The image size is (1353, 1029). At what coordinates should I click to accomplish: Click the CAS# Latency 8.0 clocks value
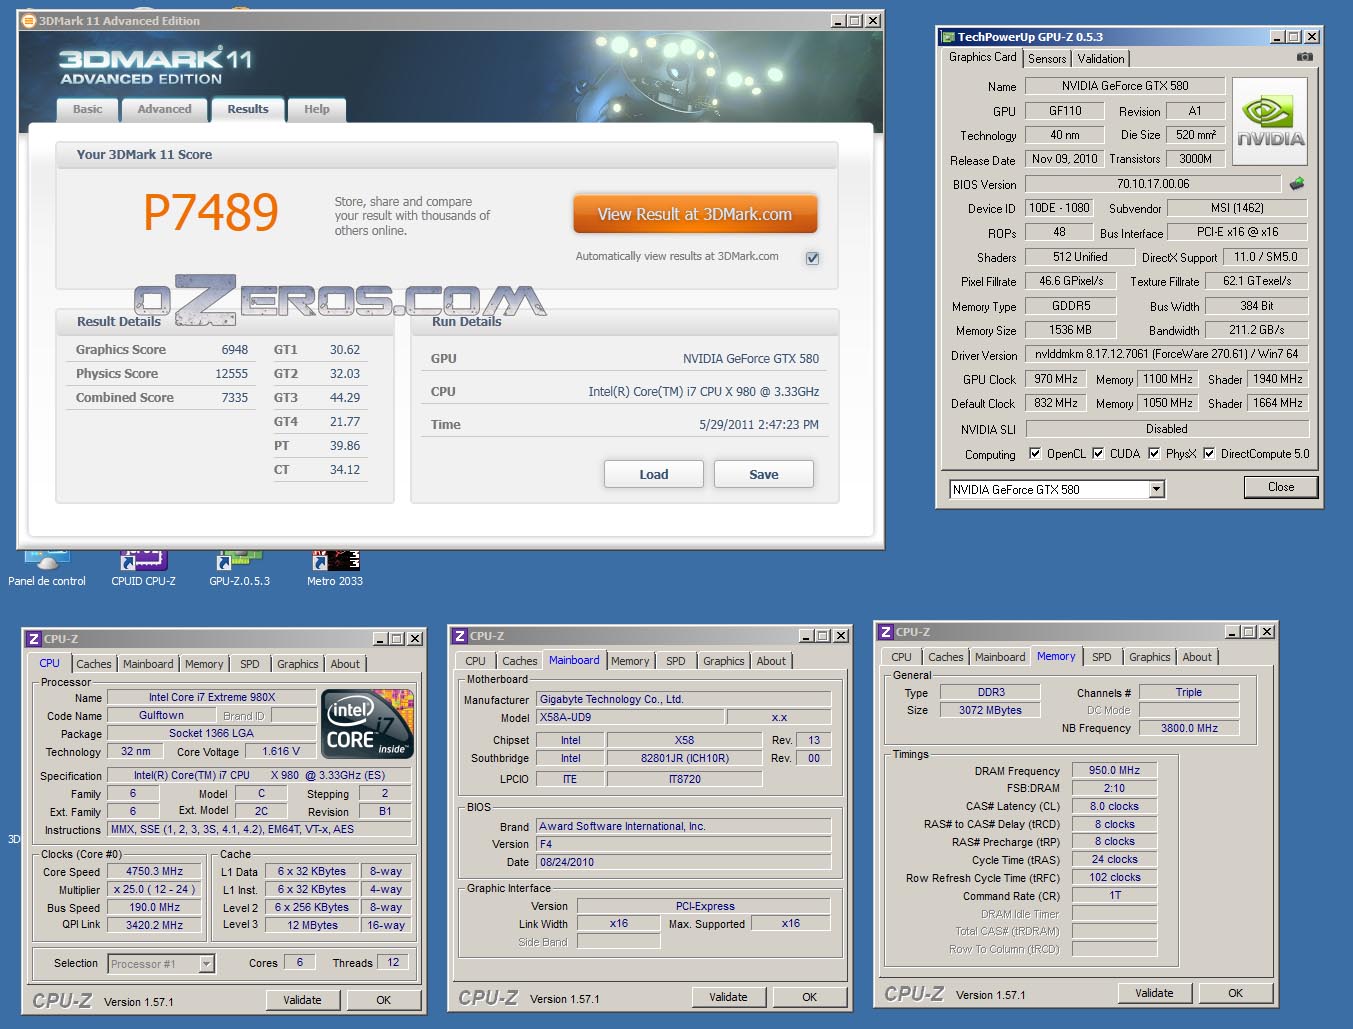(x=1114, y=806)
